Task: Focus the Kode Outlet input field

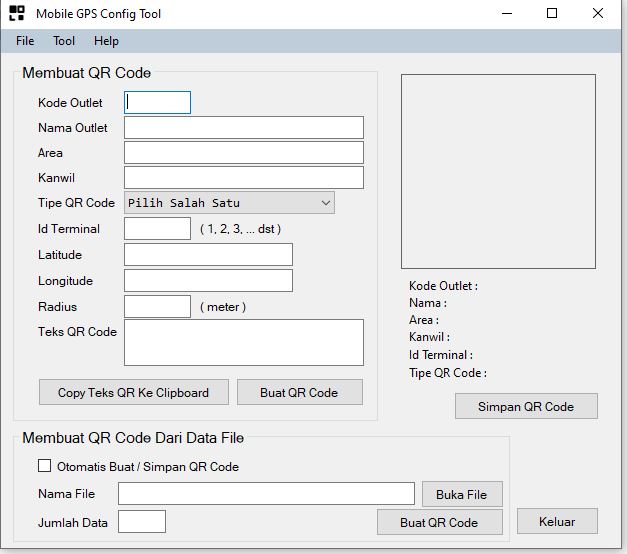Action: coord(157,102)
